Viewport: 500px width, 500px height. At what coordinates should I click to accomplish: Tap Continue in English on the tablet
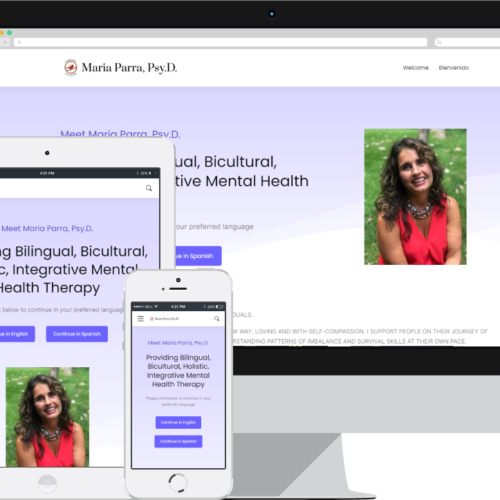[17, 334]
